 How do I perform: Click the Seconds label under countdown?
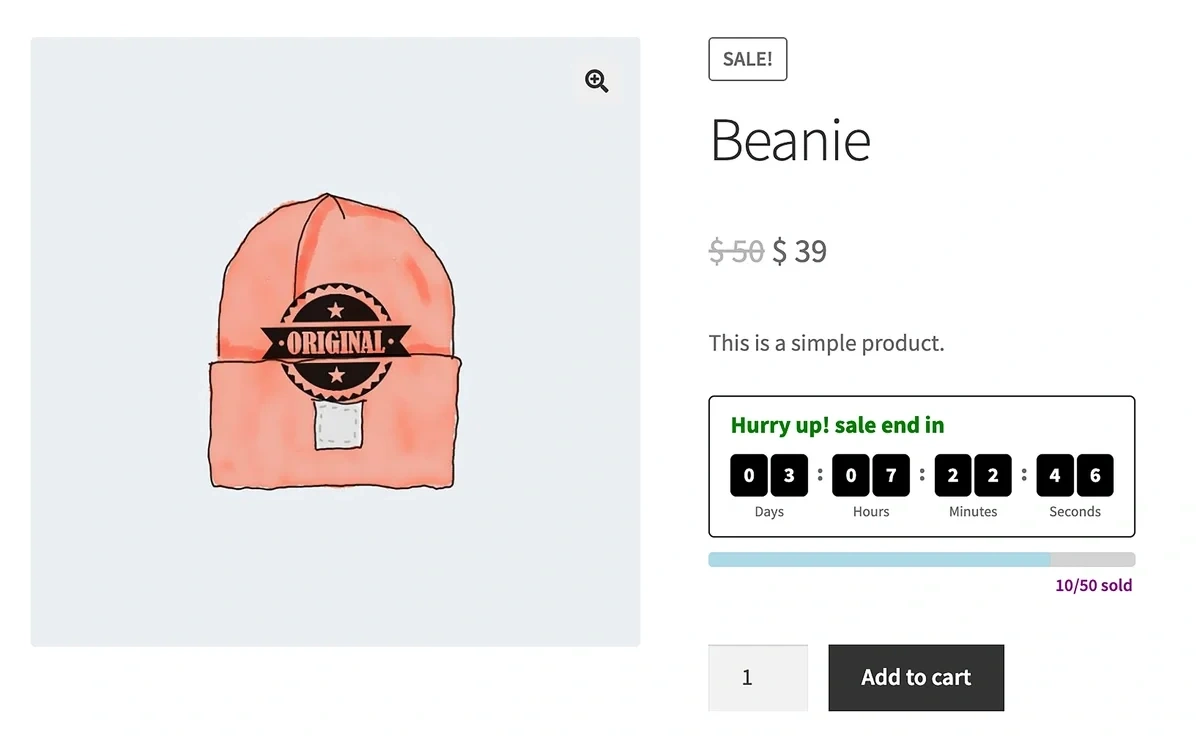1075,511
